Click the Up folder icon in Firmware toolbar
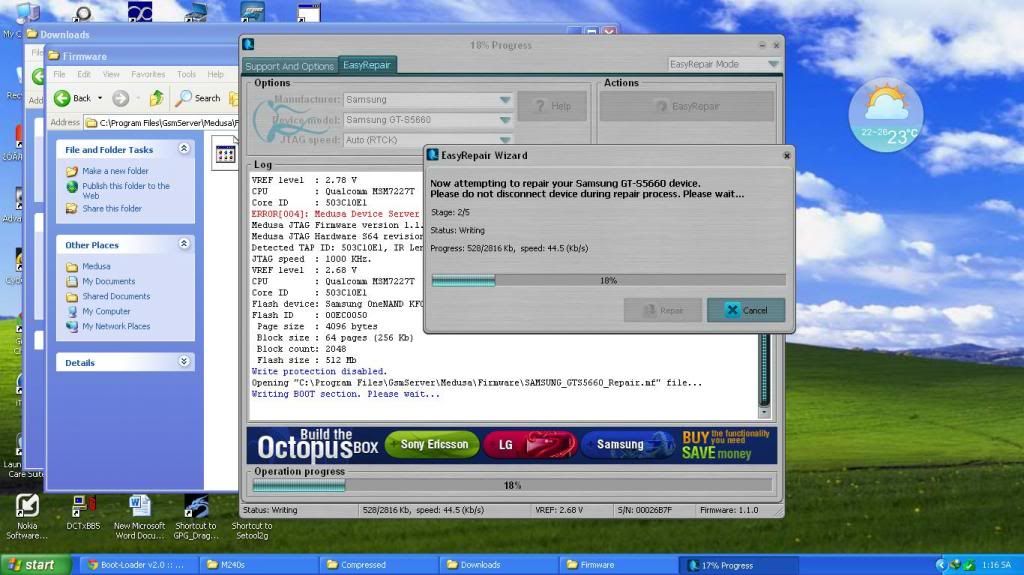 tap(156, 98)
